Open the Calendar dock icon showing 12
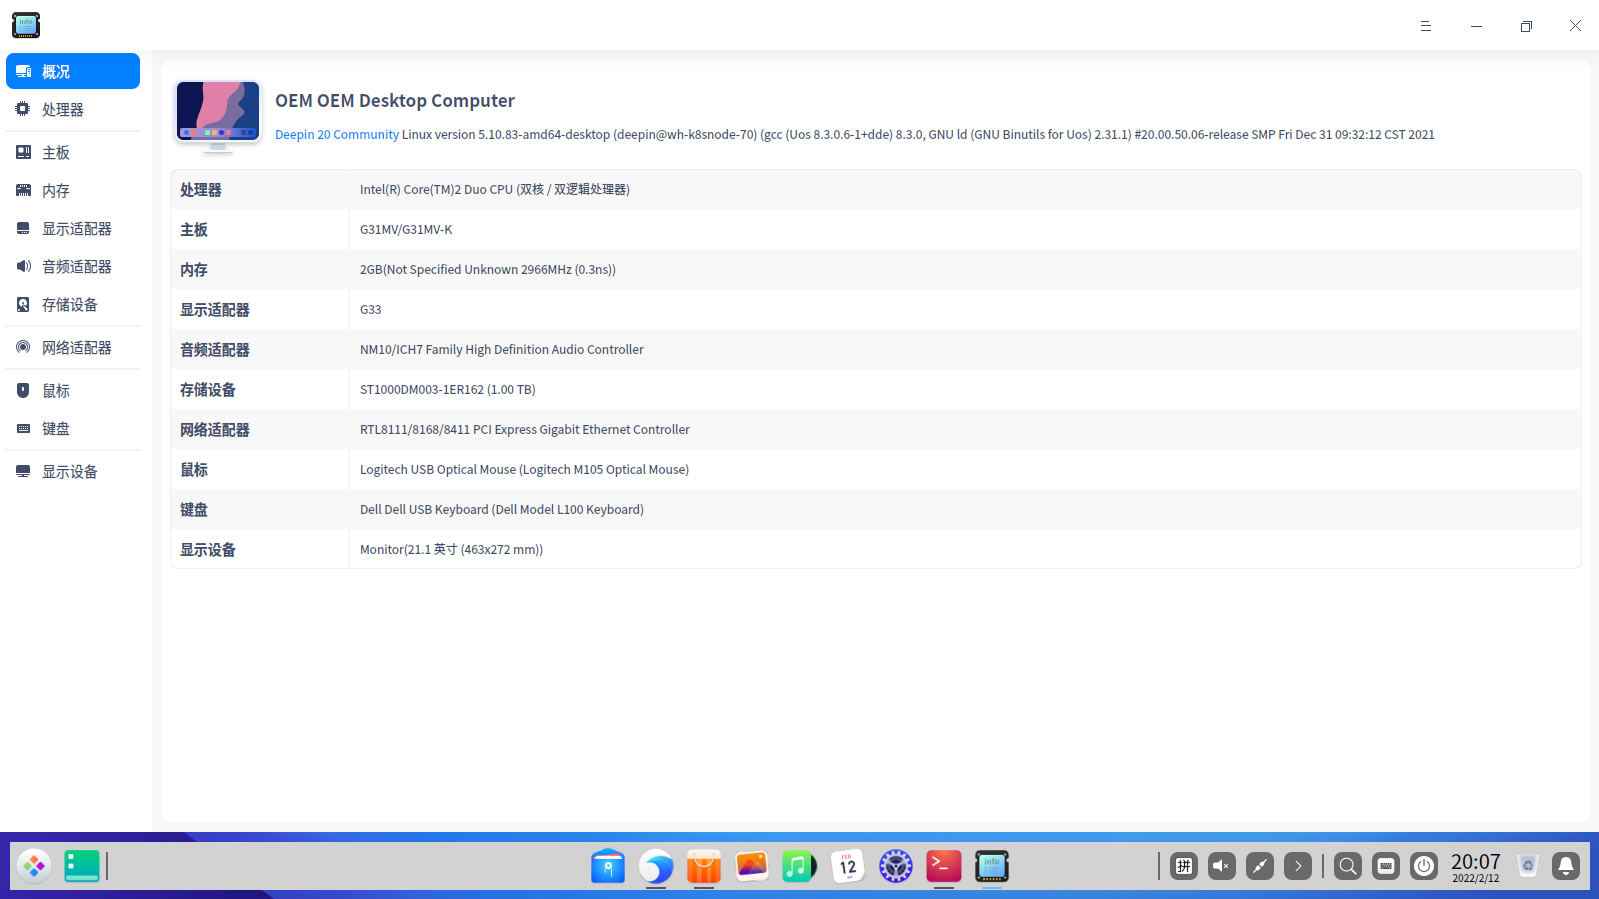1599x899 pixels. [x=848, y=866]
